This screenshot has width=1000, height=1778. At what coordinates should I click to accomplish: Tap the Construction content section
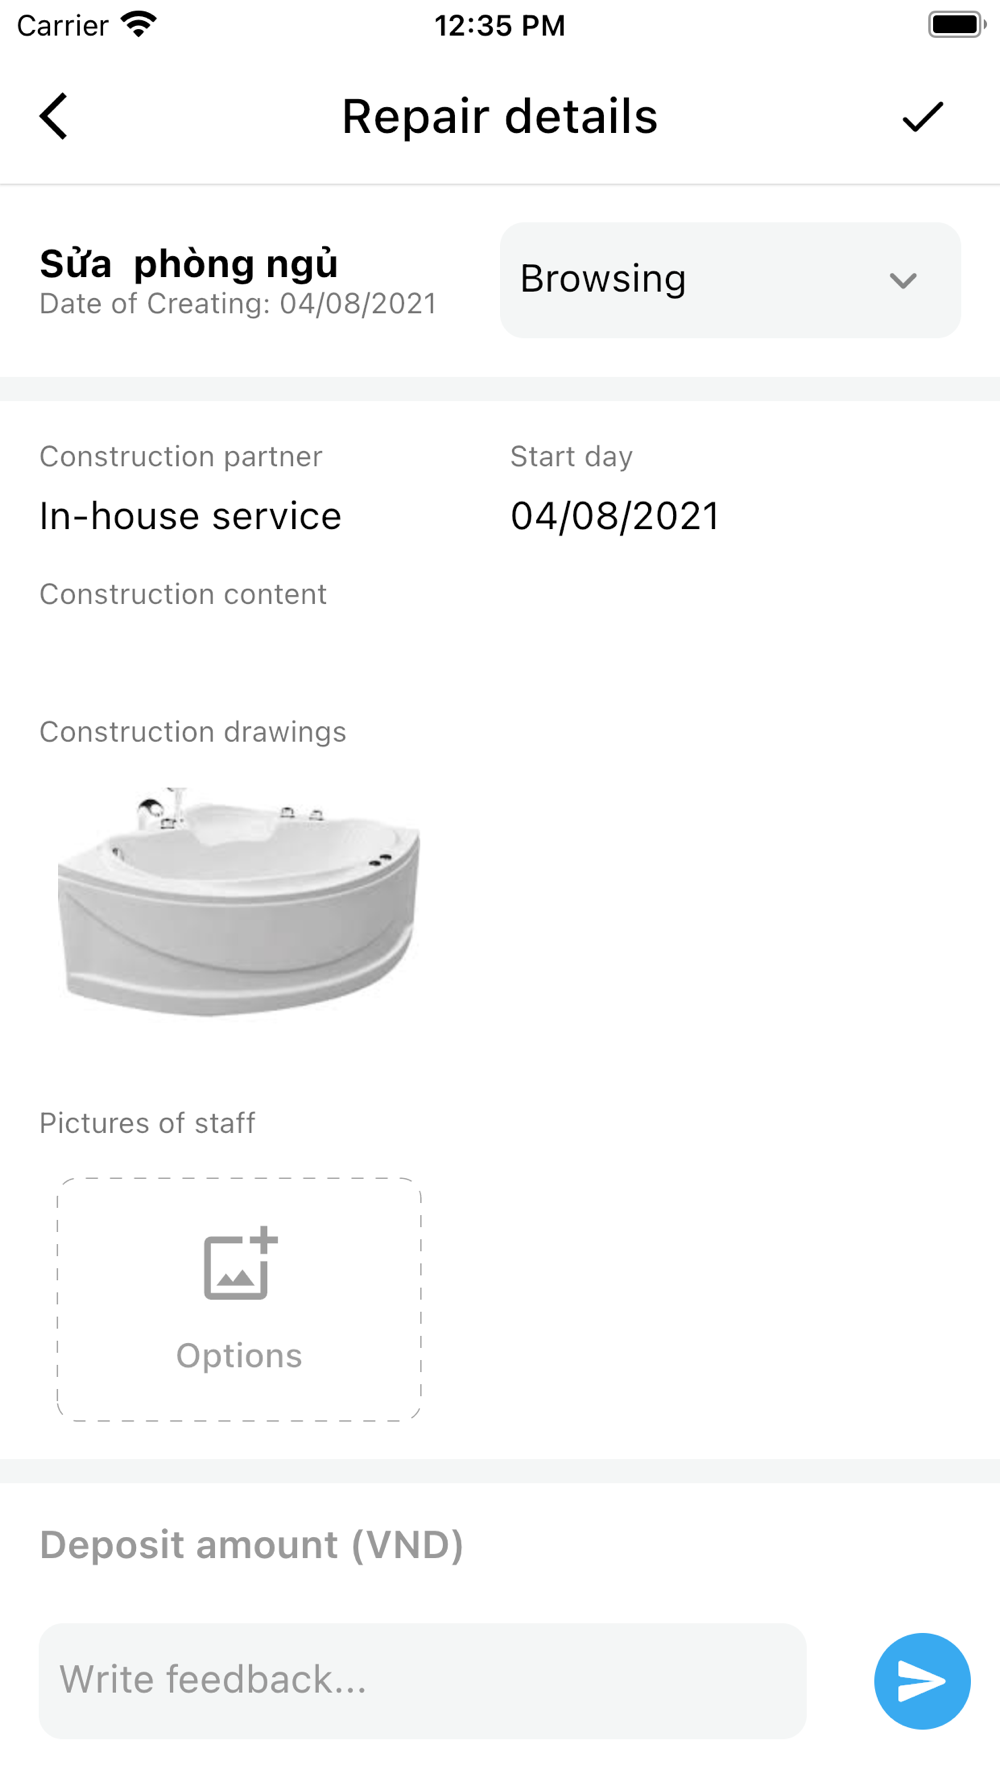183,594
